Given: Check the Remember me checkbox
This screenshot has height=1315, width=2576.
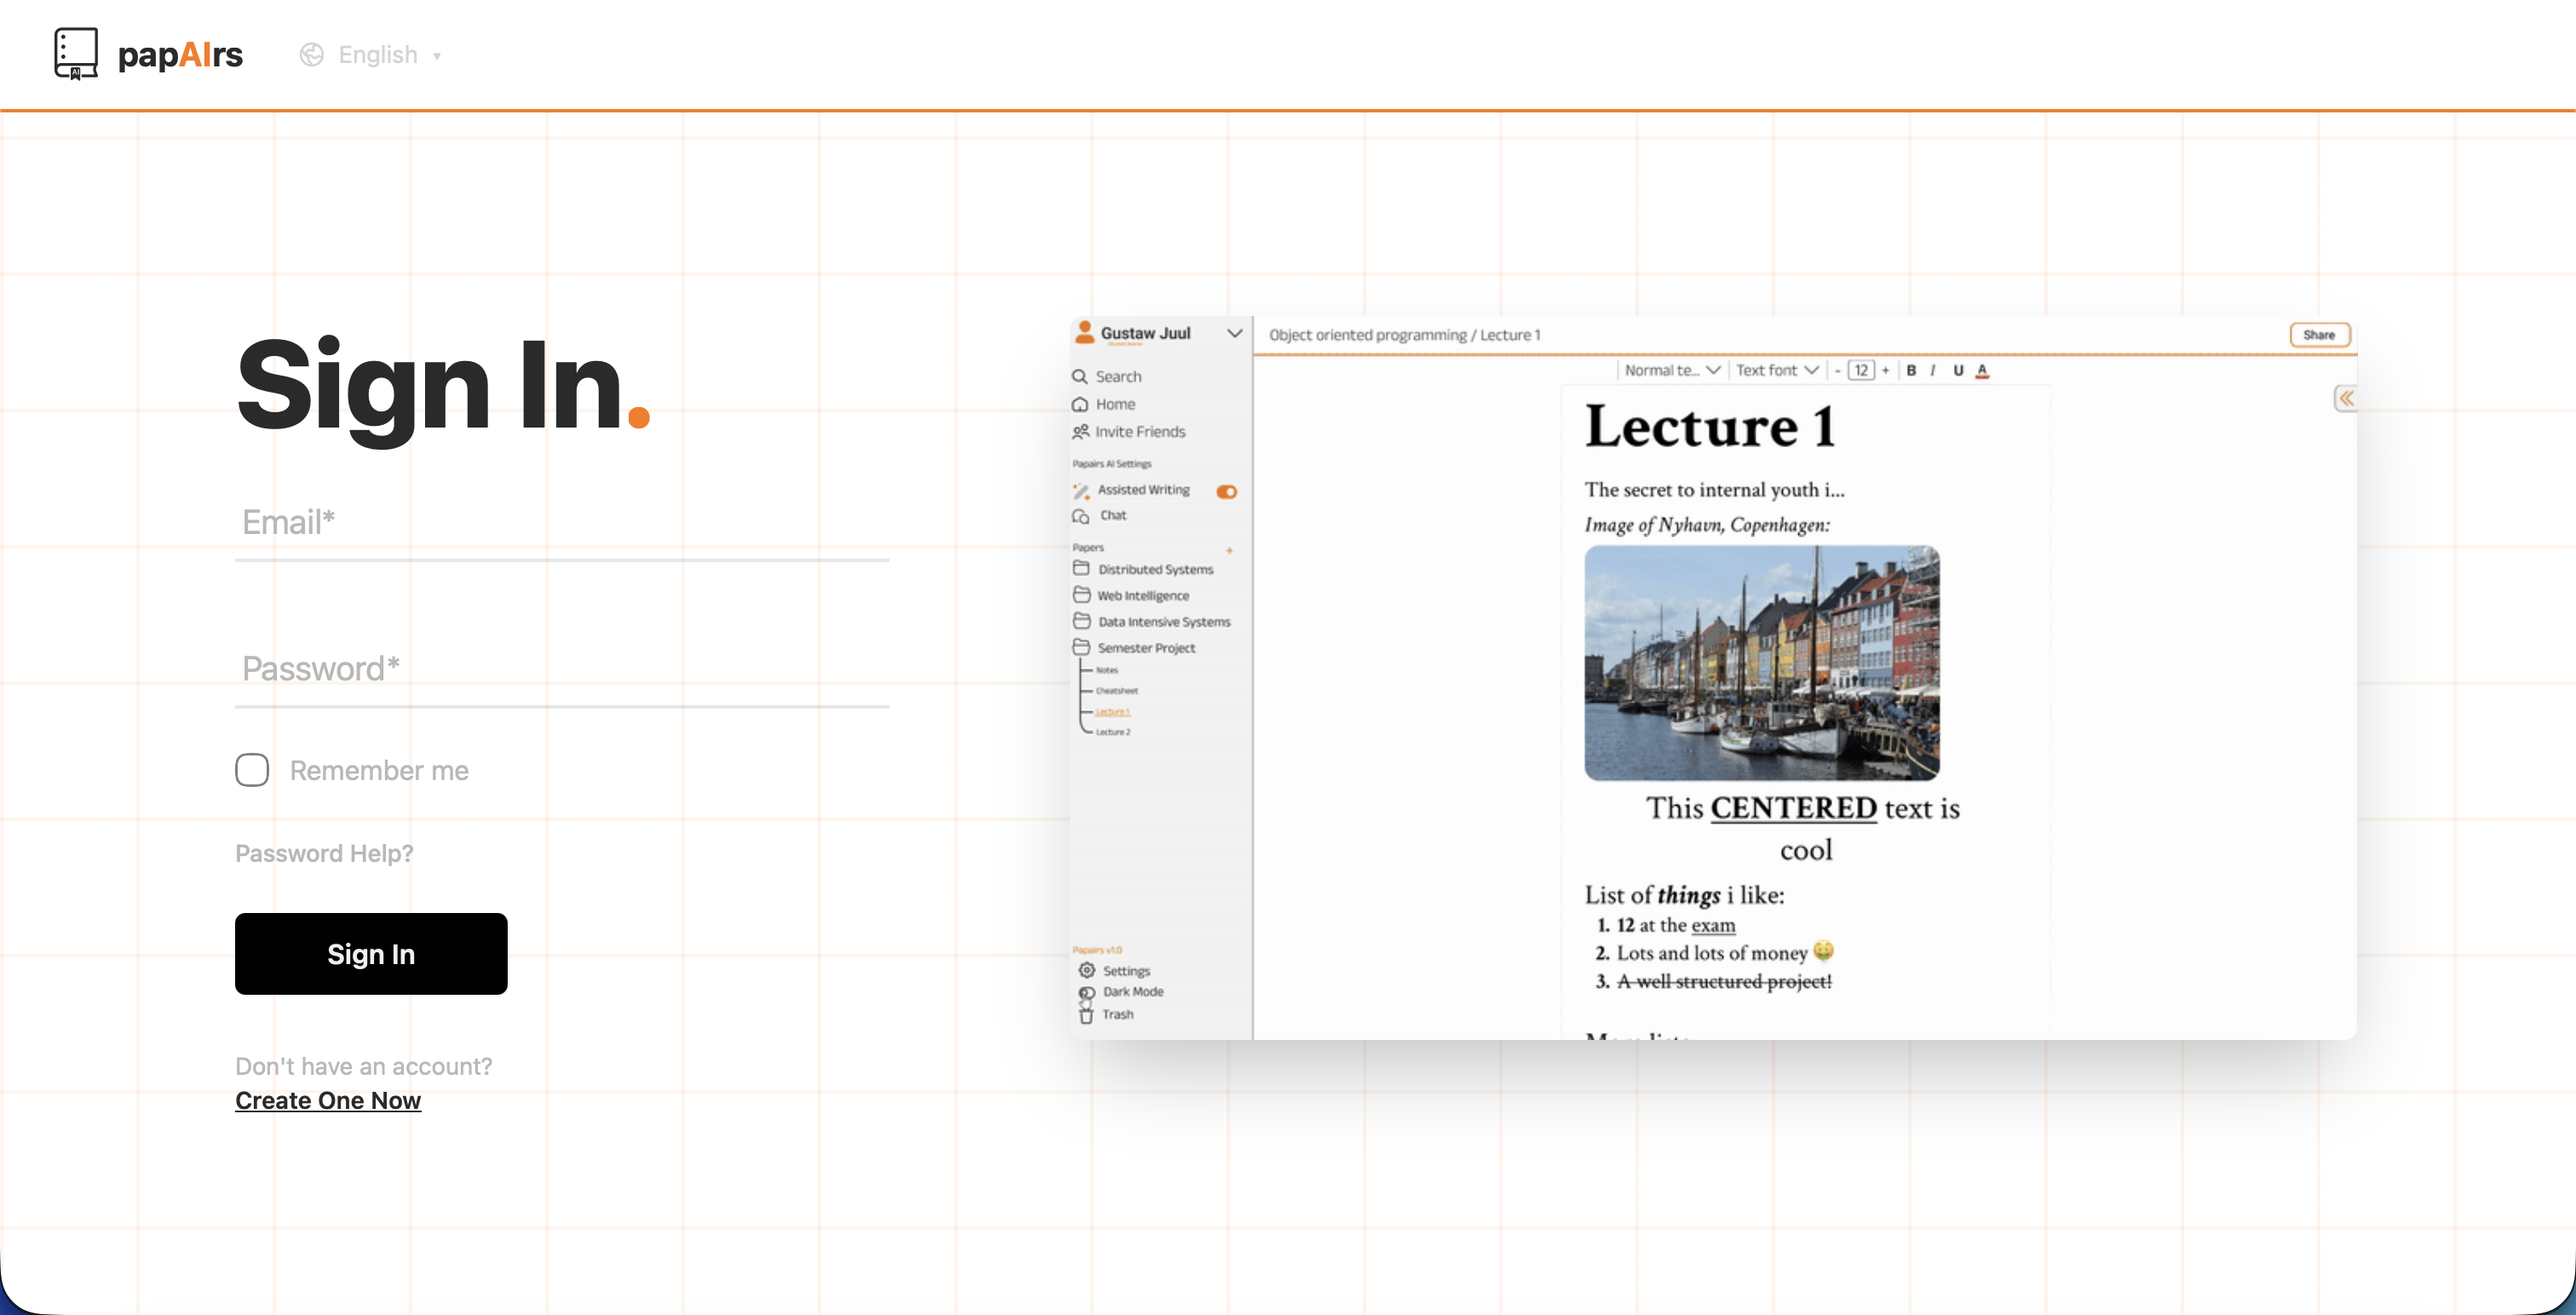Looking at the screenshot, I should pos(252,770).
